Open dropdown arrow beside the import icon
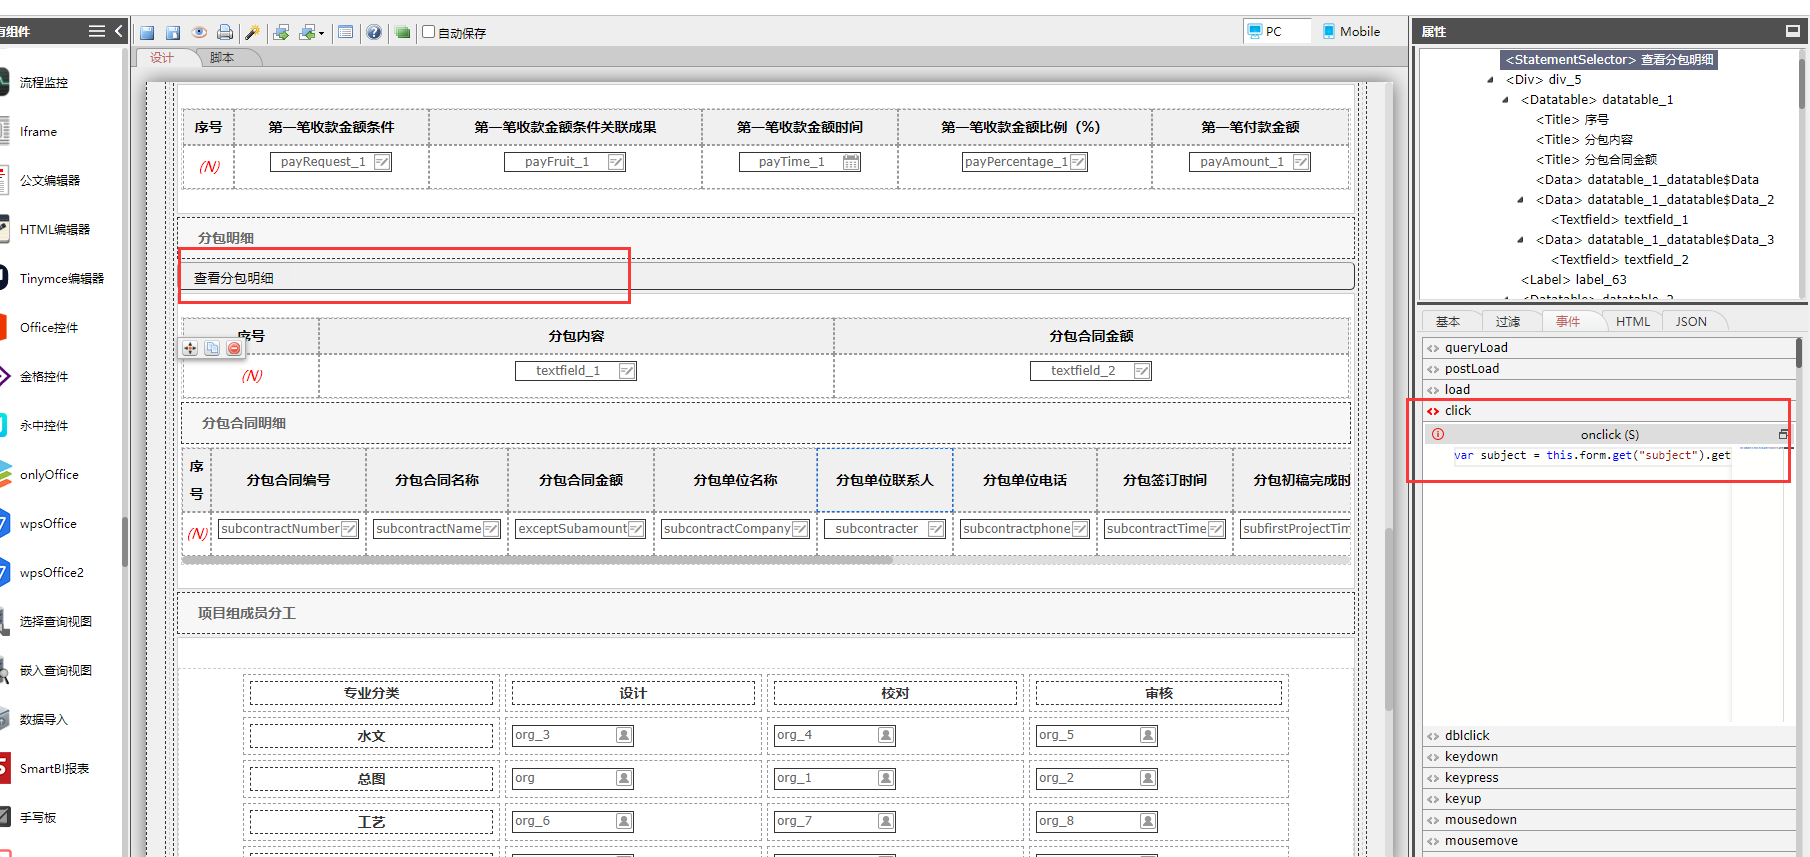 coord(321,33)
